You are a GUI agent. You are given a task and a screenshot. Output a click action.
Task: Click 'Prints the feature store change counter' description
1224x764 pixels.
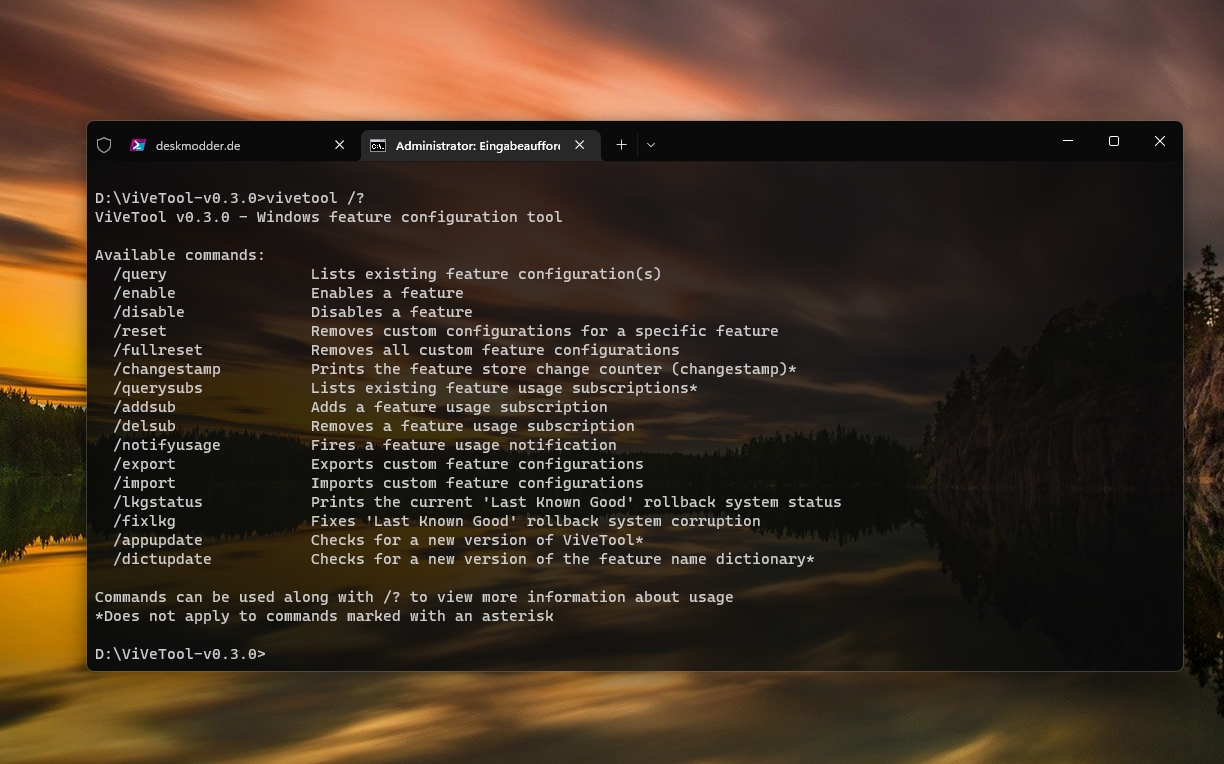pyautogui.click(x=554, y=369)
